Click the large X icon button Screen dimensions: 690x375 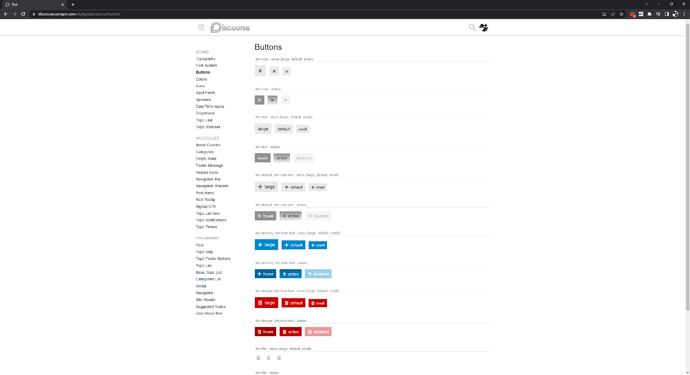260,71
